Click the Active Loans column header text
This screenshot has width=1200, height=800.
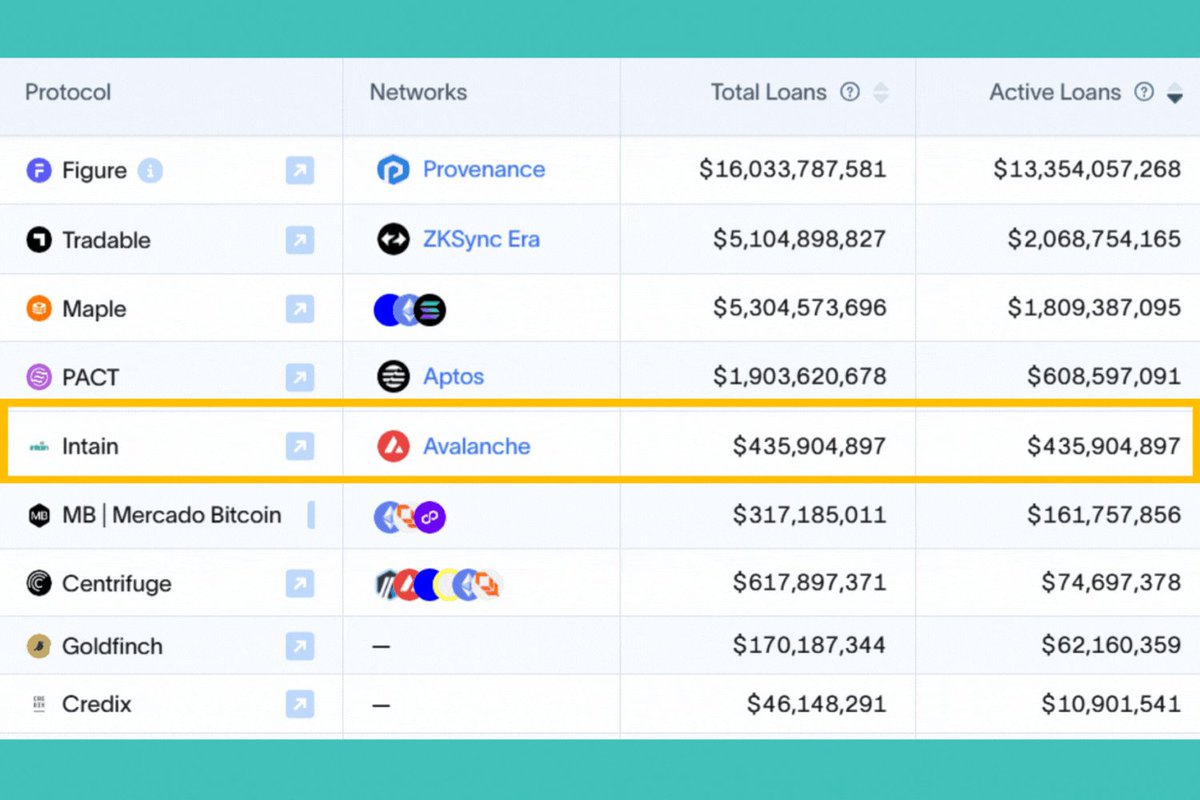tap(1055, 92)
